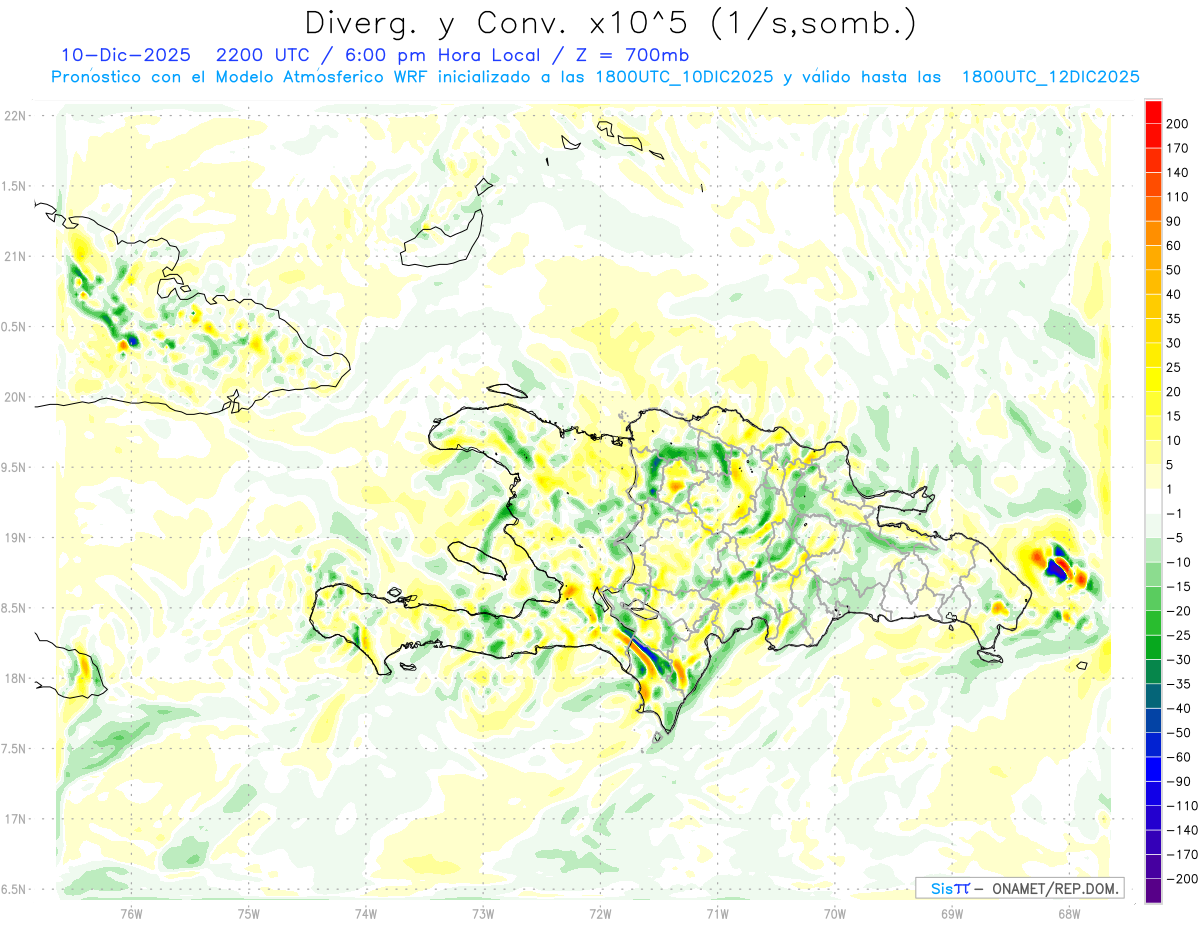This screenshot has width=1200, height=927.
Task: Click the '68W' longitude label
Action: coord(1069,912)
